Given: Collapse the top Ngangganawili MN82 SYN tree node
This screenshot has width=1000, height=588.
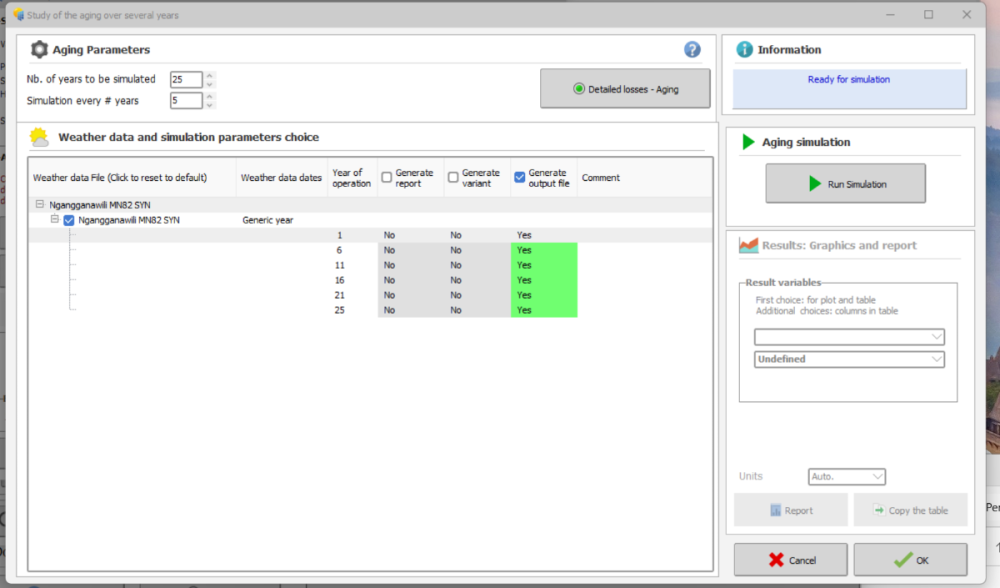Looking at the screenshot, I should point(40,205).
